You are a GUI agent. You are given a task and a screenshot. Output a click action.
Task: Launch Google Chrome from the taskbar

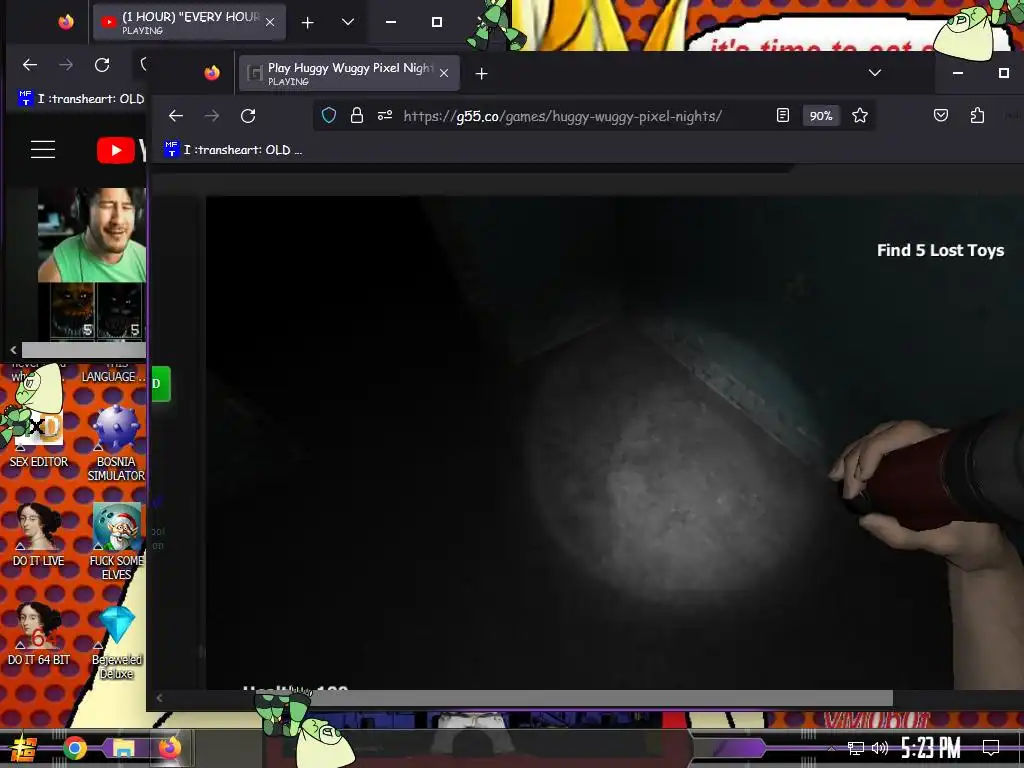coord(74,748)
